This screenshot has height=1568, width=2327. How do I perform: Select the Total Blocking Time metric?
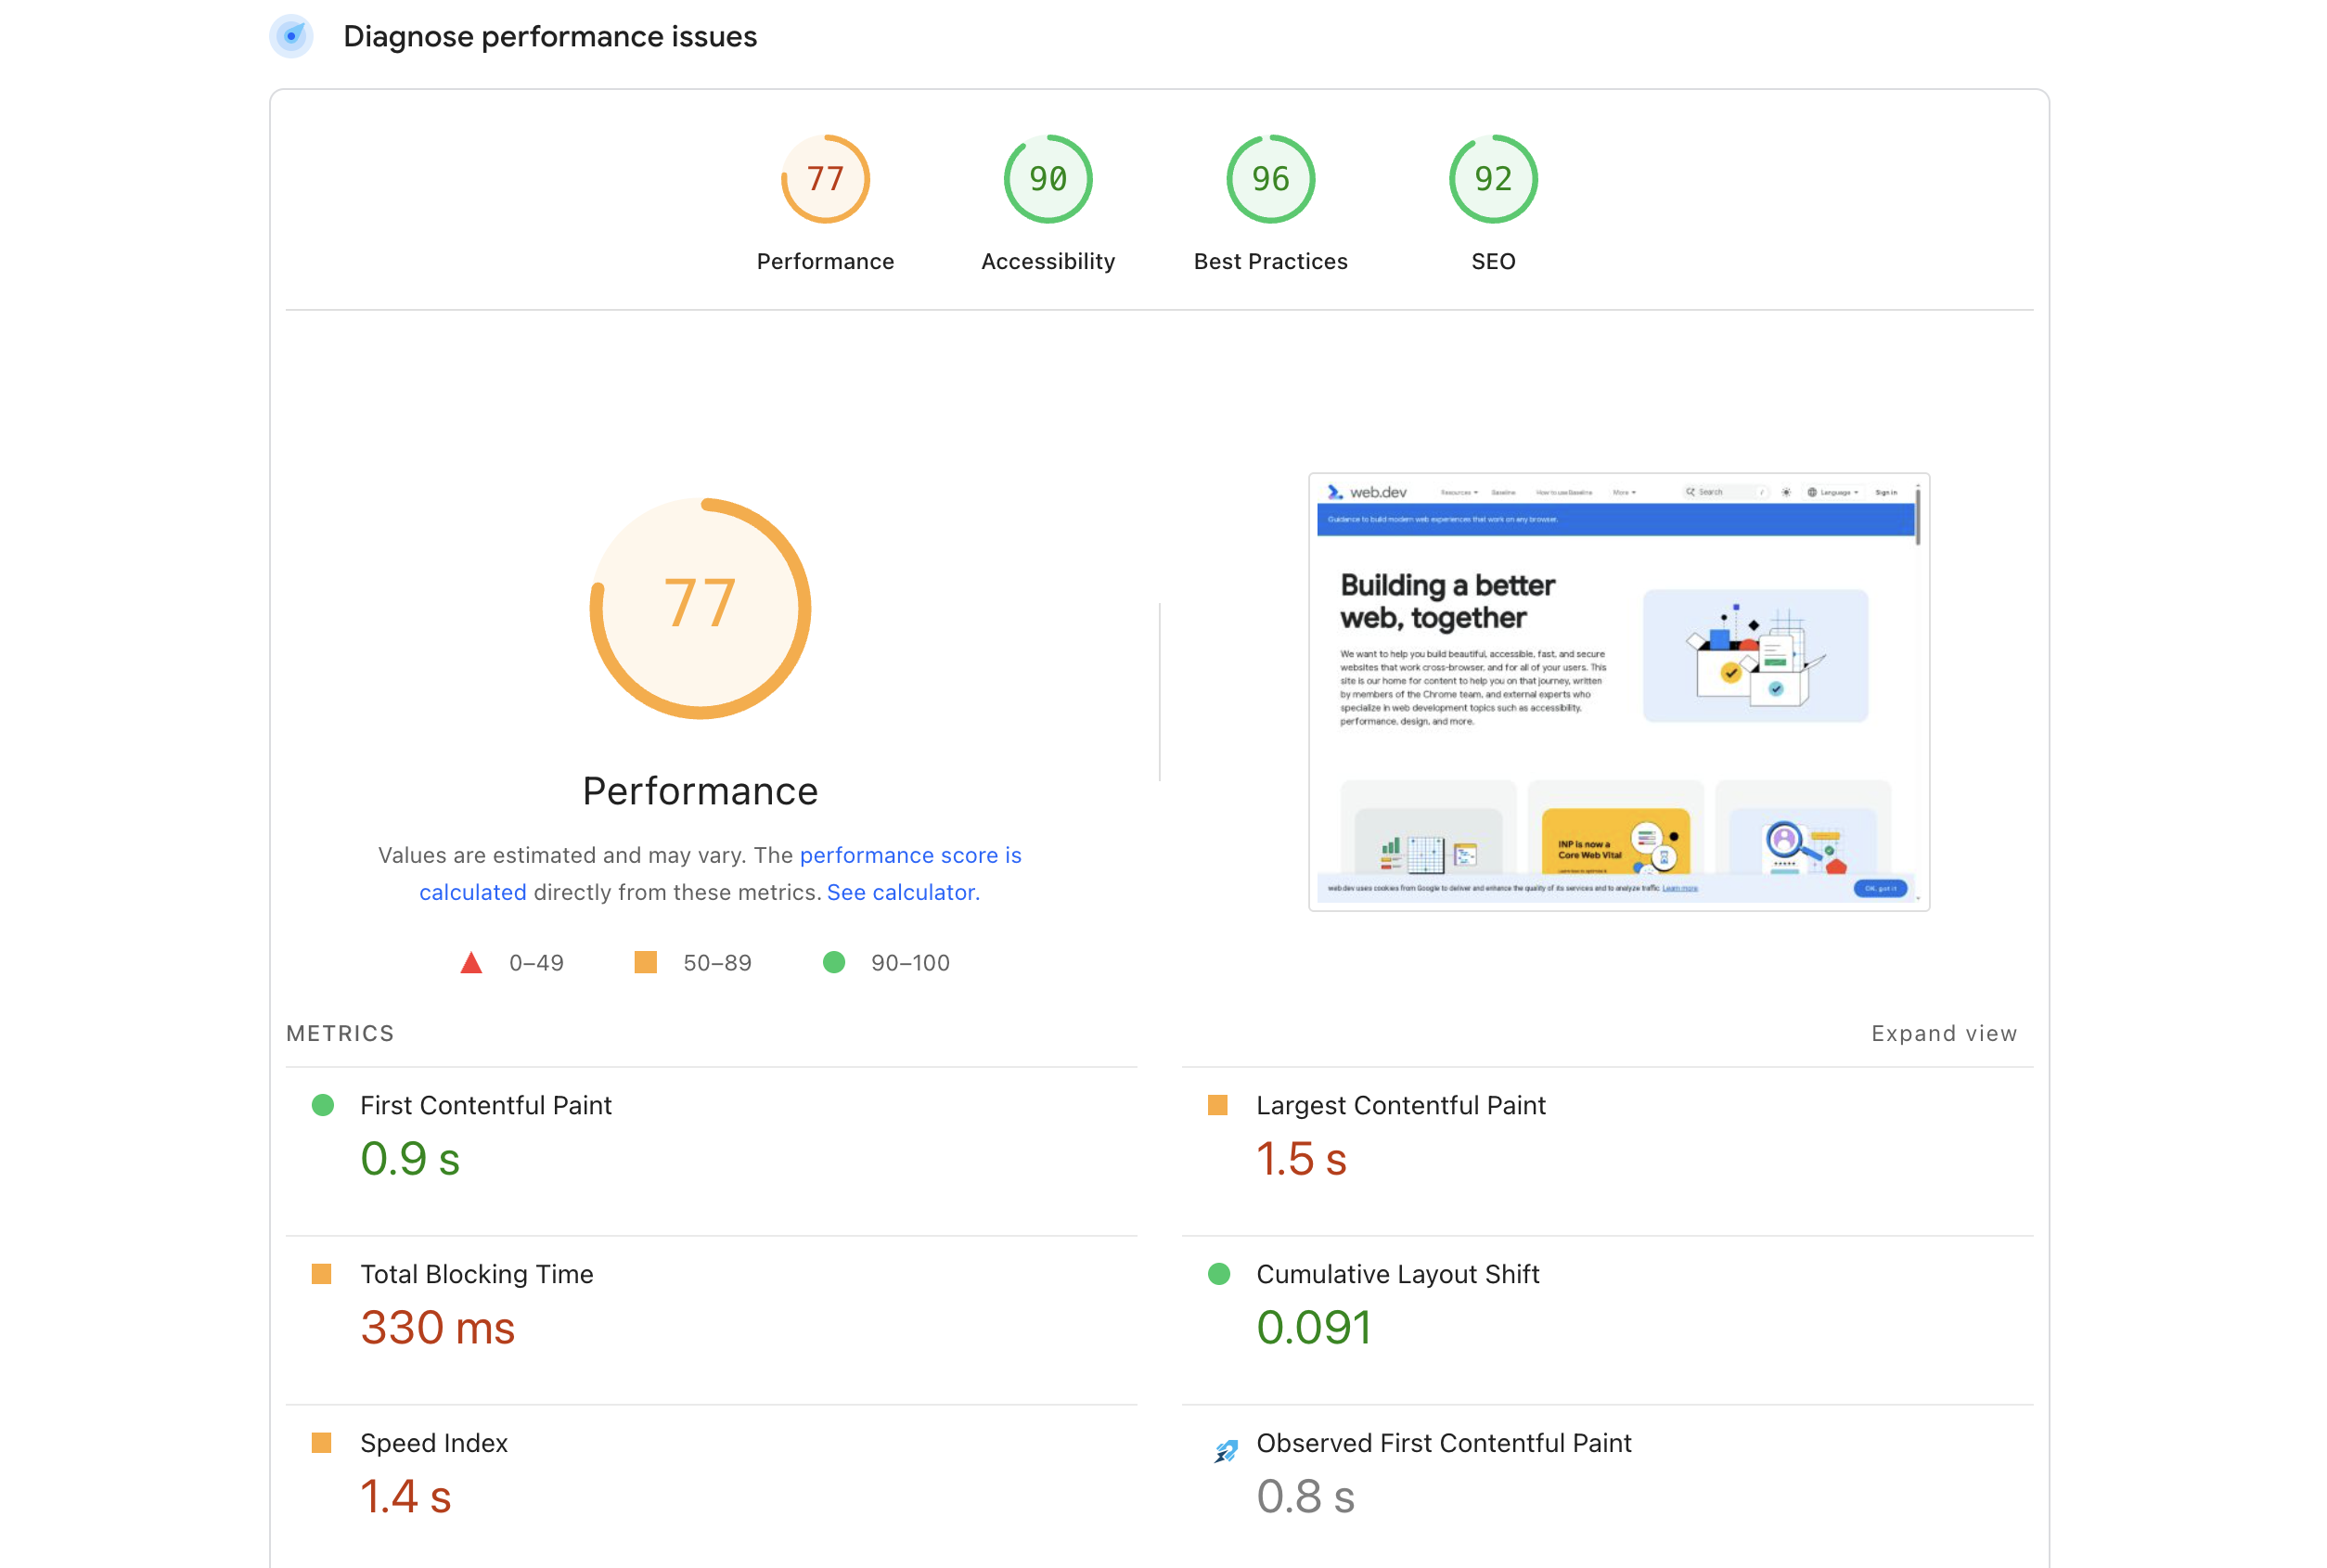point(476,1274)
